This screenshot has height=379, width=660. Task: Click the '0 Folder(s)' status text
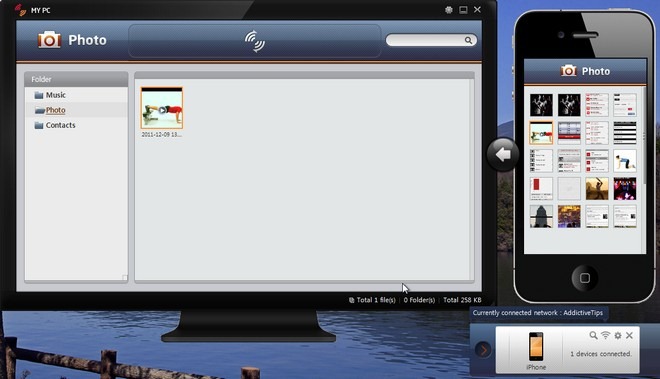tap(419, 300)
